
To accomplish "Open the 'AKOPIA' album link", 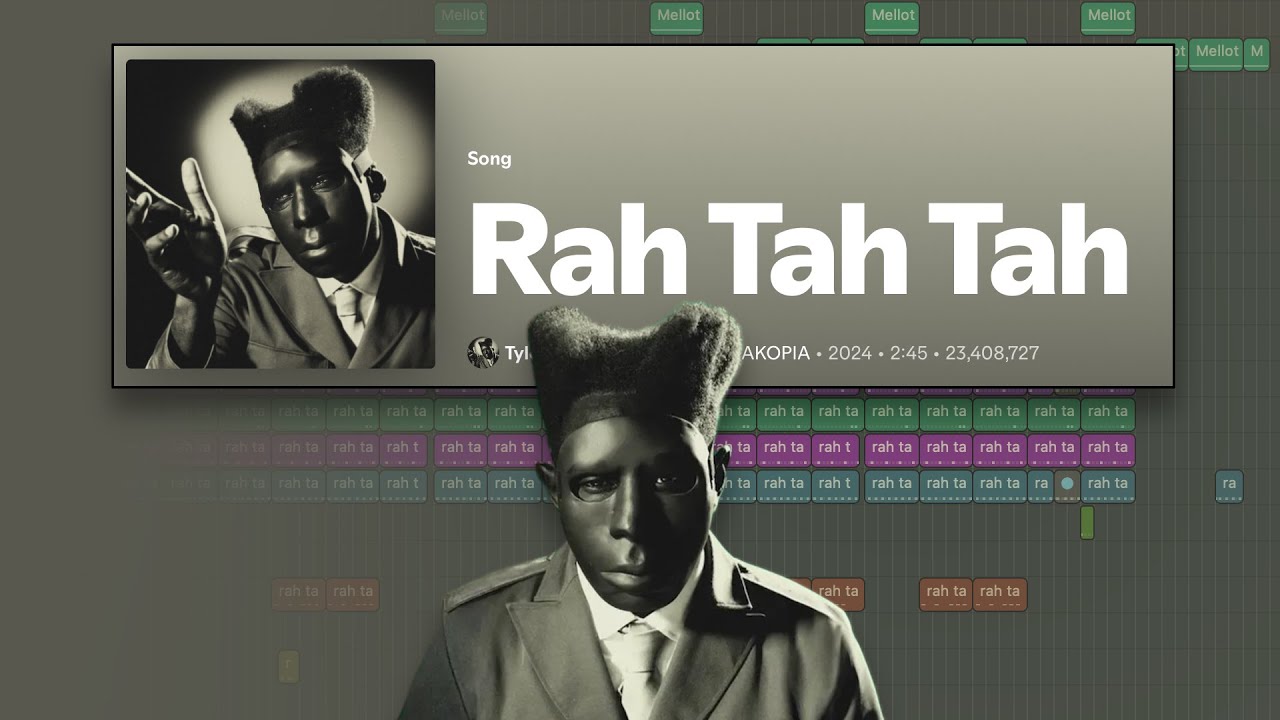I will point(774,353).
